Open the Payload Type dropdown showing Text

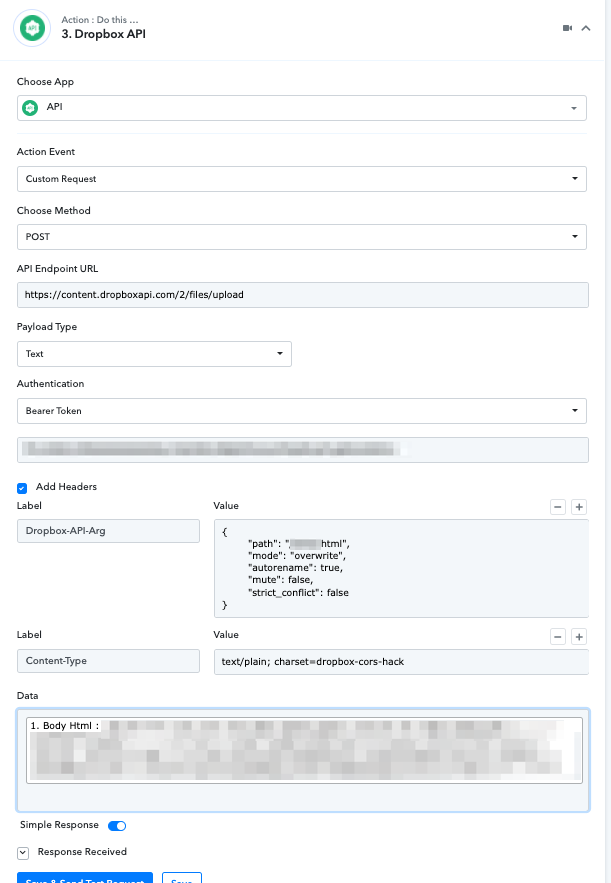coord(154,354)
